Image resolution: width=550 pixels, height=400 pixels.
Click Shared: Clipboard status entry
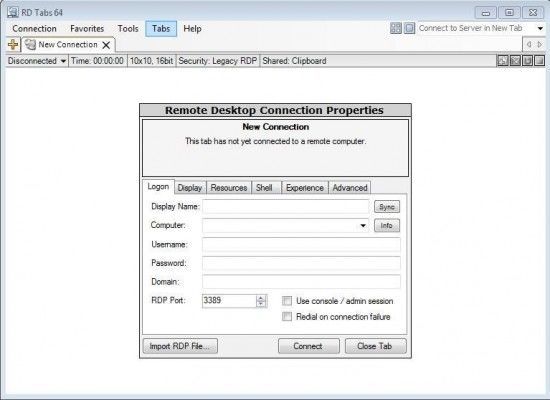coord(294,61)
